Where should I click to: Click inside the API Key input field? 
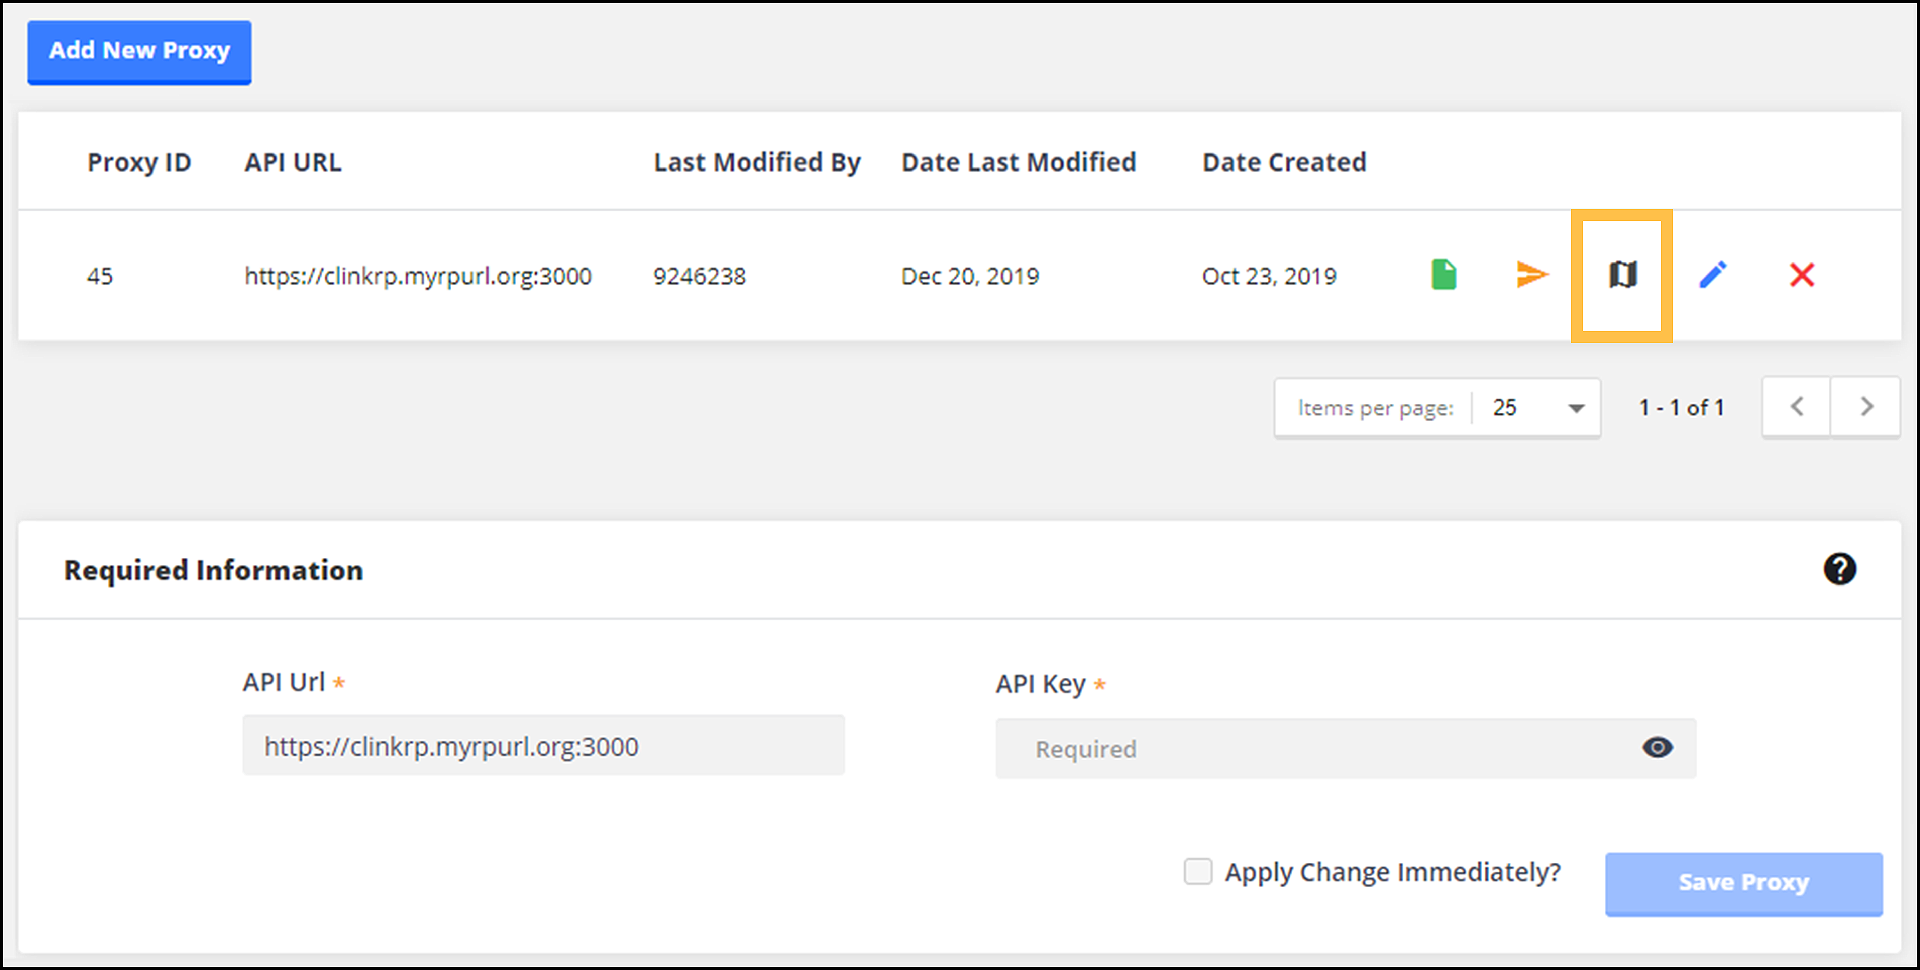1300,748
